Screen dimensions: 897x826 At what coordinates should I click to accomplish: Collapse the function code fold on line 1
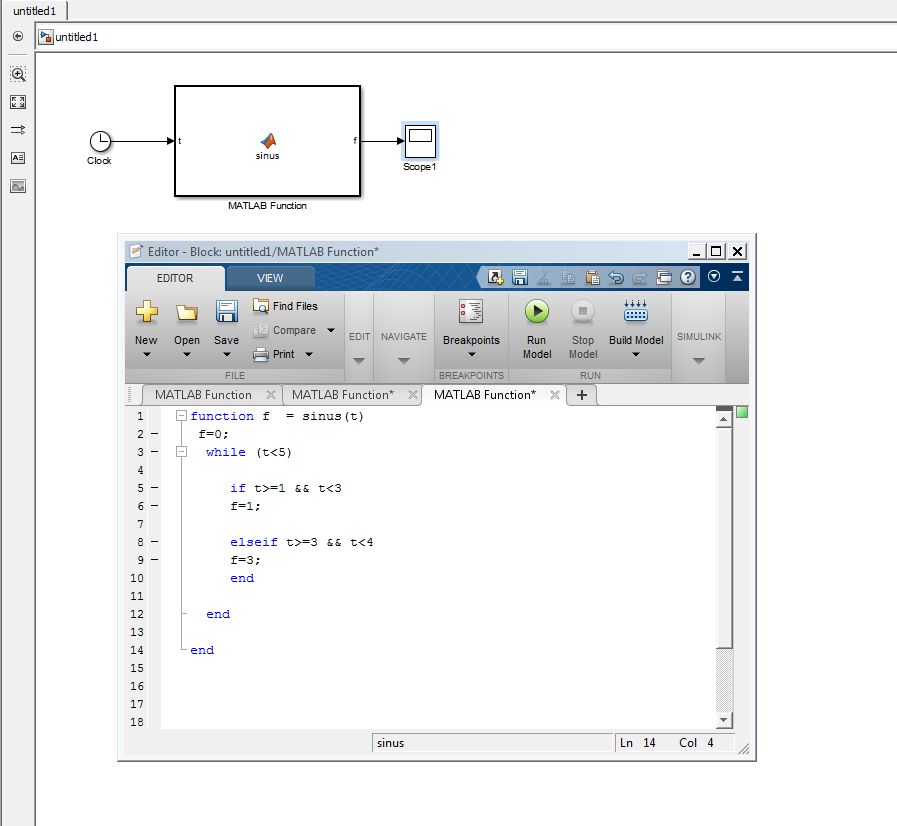click(x=181, y=416)
